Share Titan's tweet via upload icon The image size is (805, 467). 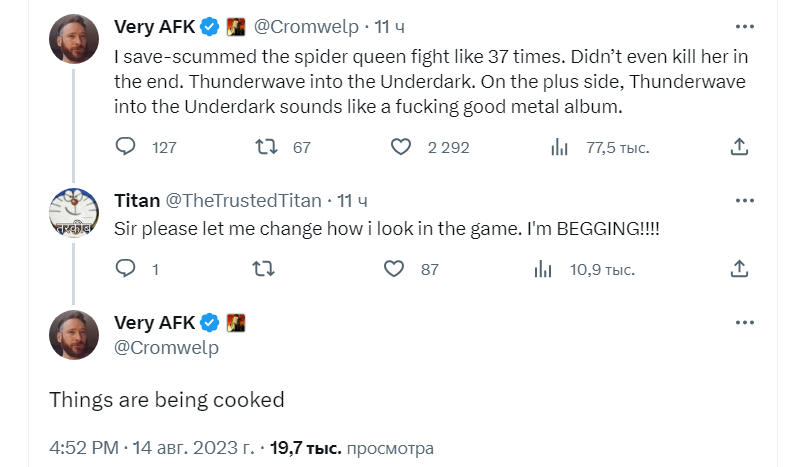(739, 268)
